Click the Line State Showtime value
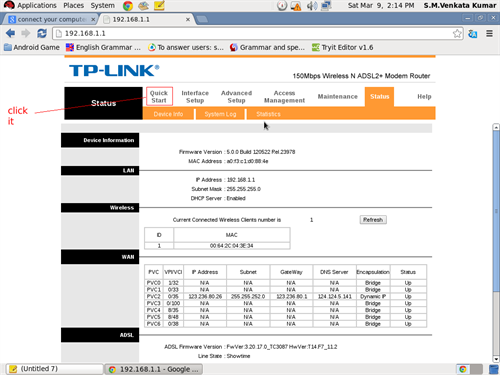Viewport: 500px width, 375px height. click(x=238, y=356)
